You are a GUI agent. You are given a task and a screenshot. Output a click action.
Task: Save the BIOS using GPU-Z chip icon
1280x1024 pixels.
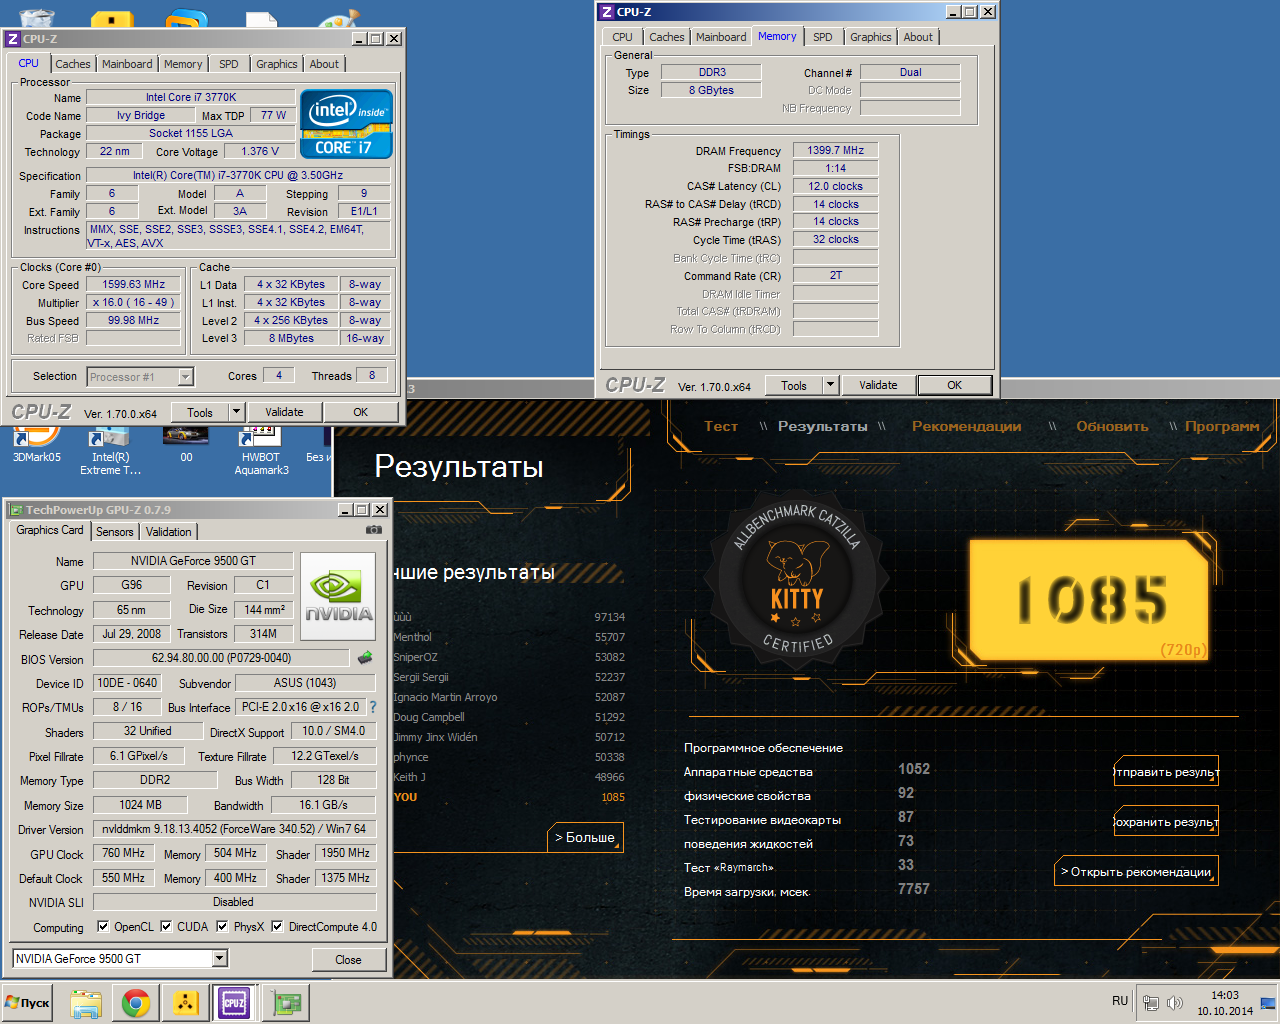pos(365,658)
